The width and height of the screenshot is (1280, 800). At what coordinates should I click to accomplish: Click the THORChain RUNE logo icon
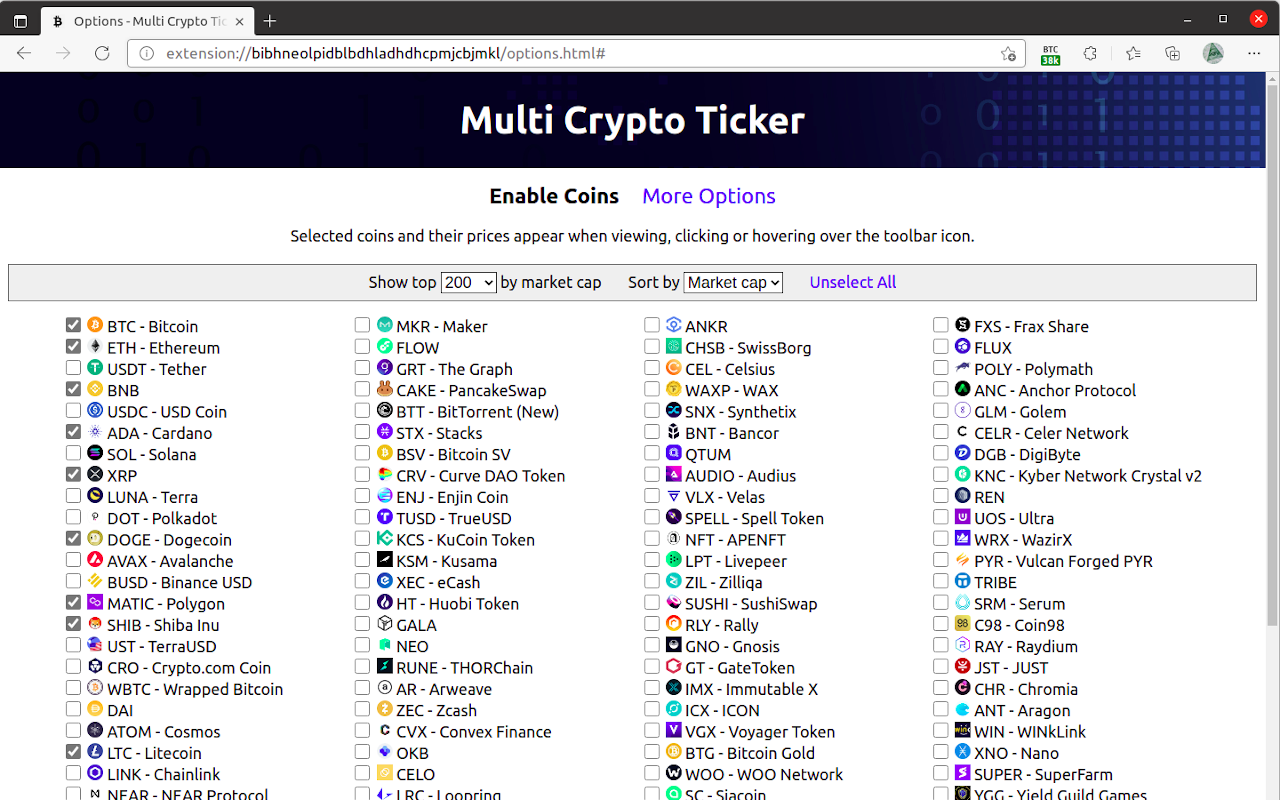[x=384, y=667]
